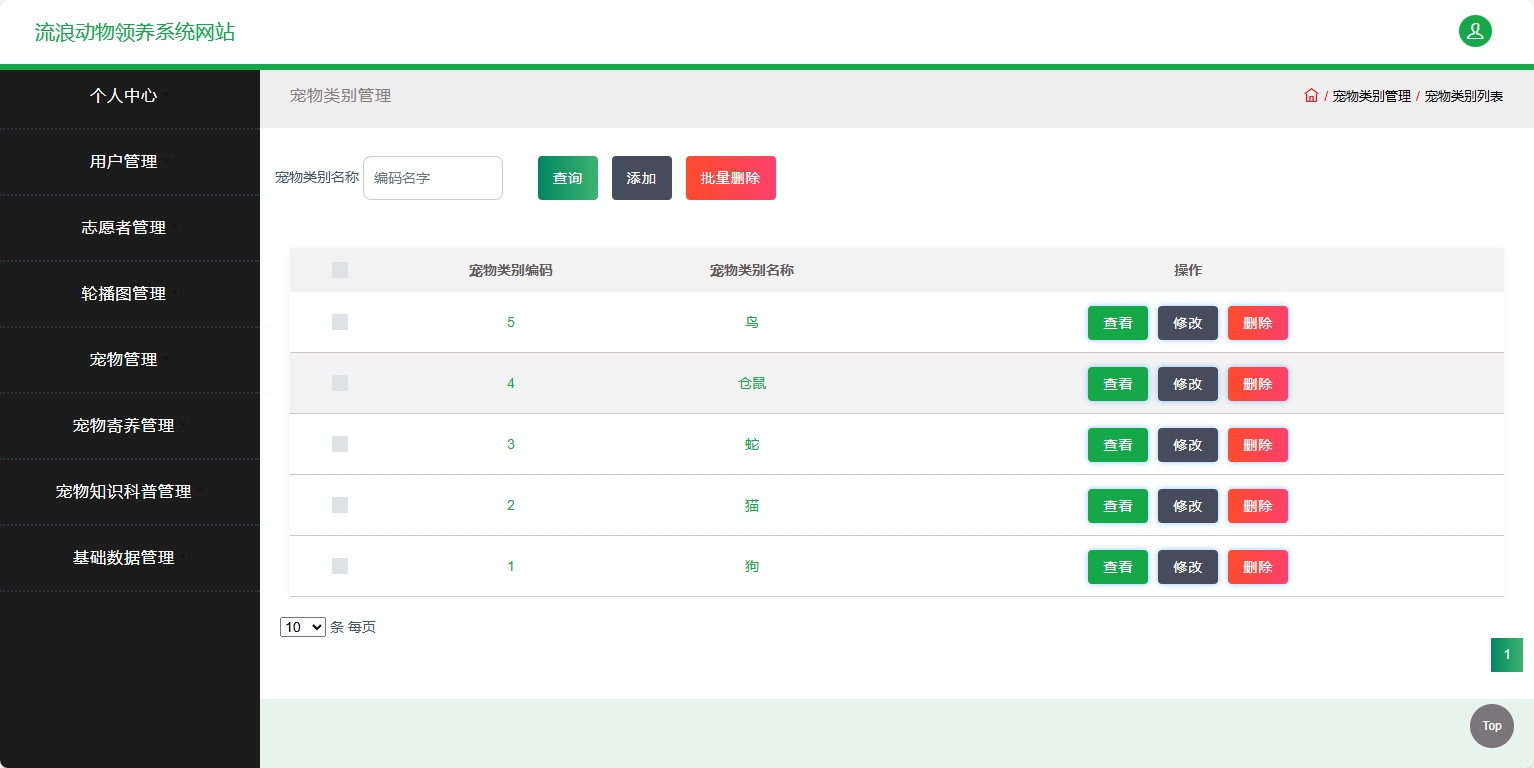The height and width of the screenshot is (768, 1534).
Task: Click the 宠物类别编码 column header
Action: point(511,270)
